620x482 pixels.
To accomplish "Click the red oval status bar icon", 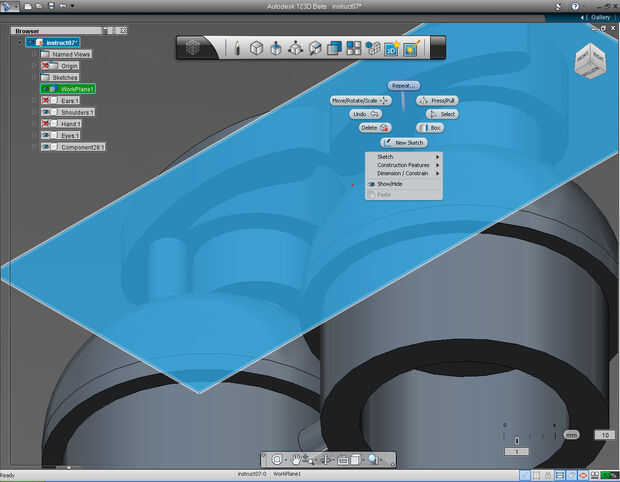I will pos(583,475).
